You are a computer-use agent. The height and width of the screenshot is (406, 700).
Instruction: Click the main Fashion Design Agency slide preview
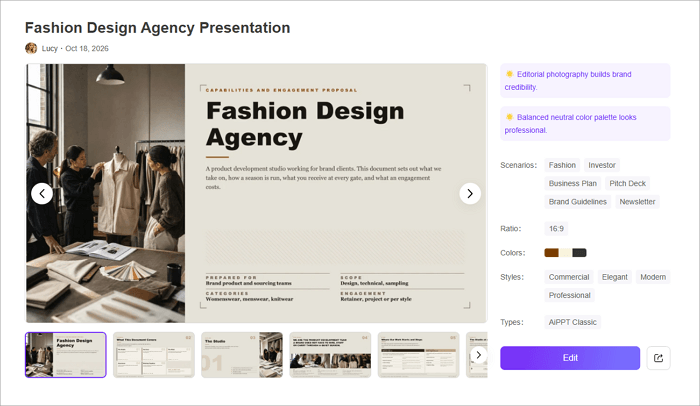pyautogui.click(x=257, y=193)
